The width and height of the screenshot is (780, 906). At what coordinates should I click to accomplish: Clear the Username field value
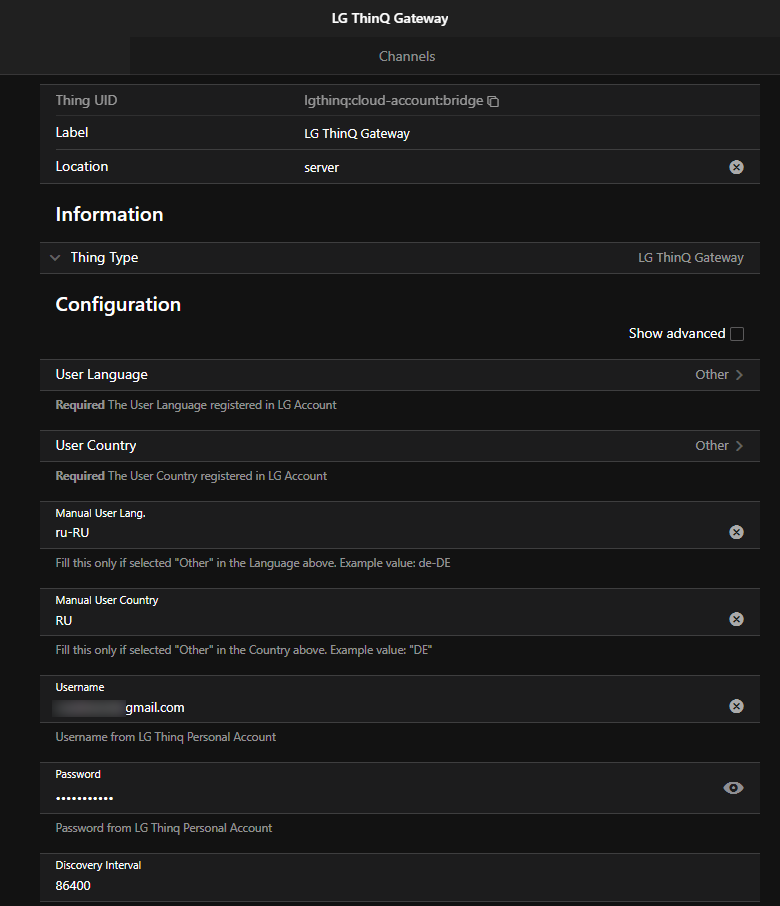coord(736,706)
